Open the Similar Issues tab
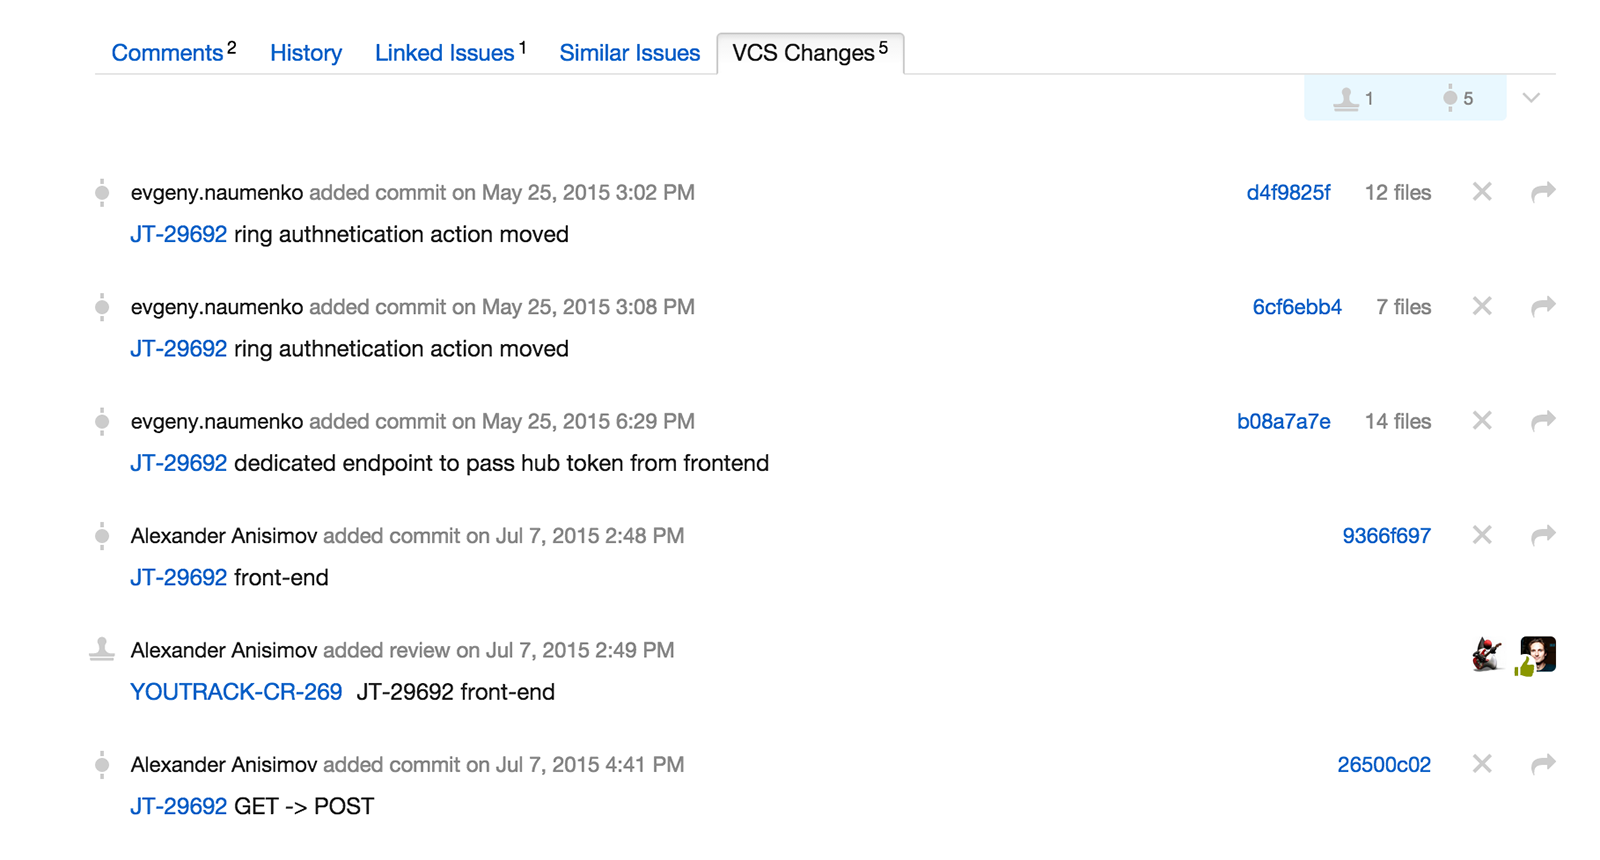 (x=630, y=53)
